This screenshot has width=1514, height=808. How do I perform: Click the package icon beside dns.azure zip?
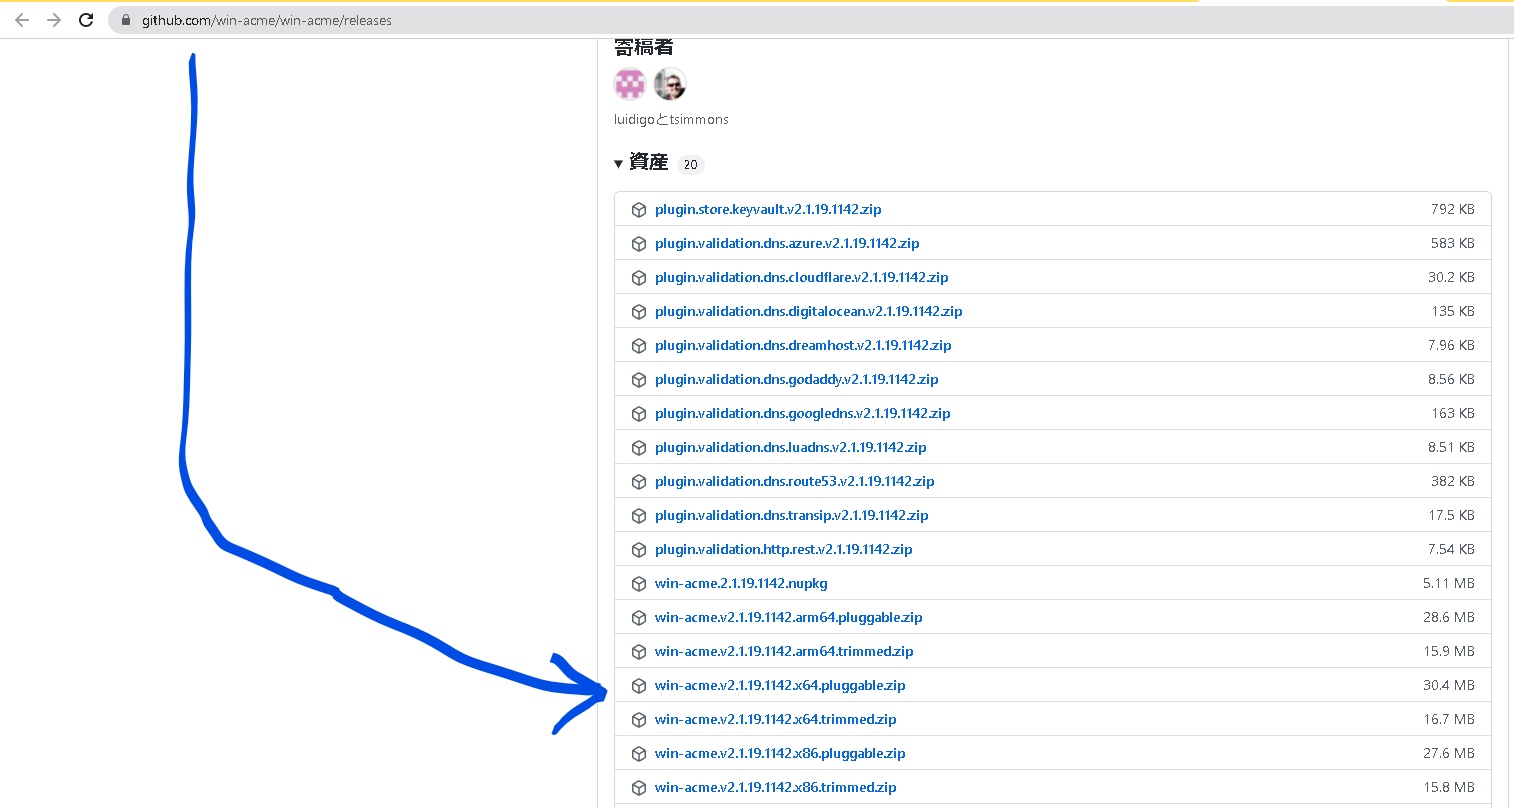[x=639, y=244]
